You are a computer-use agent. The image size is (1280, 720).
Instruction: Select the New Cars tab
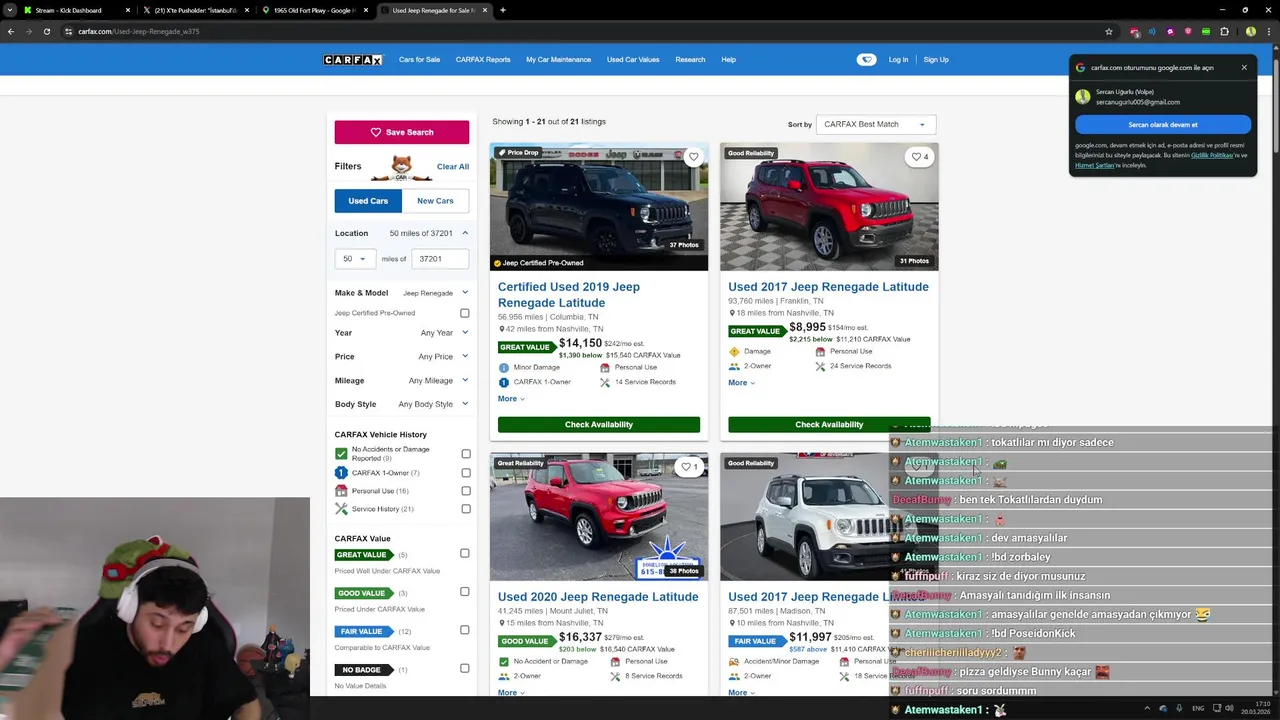(x=435, y=201)
